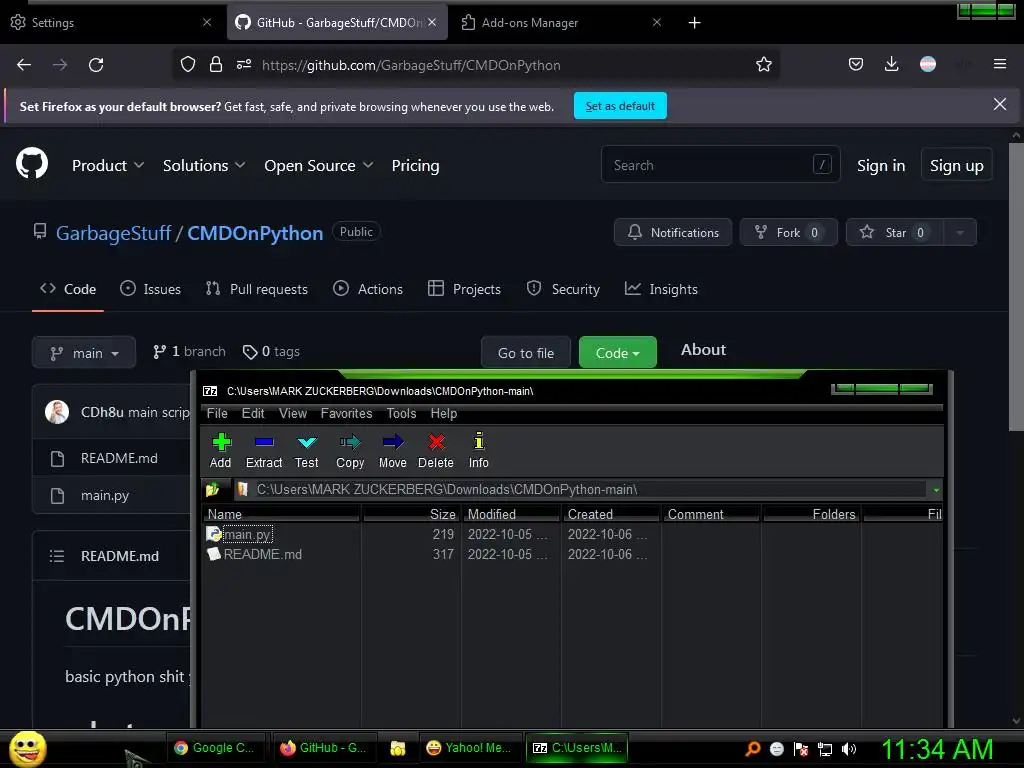1024x768 pixels.
Task: Expand the 7-Zip address path dropdown
Action: pyautogui.click(x=936, y=490)
